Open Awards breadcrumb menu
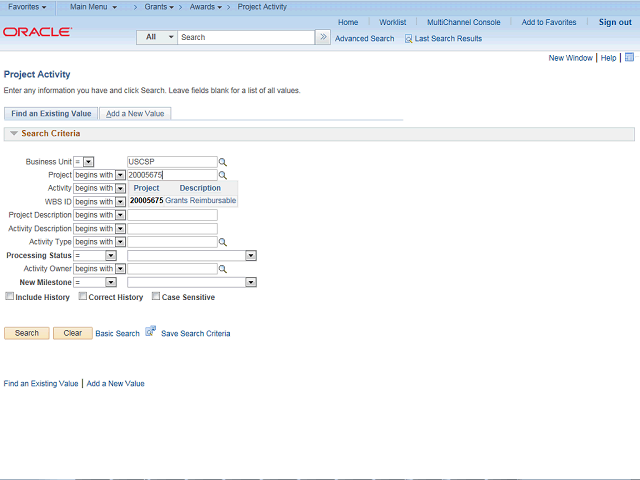 tap(206, 7)
